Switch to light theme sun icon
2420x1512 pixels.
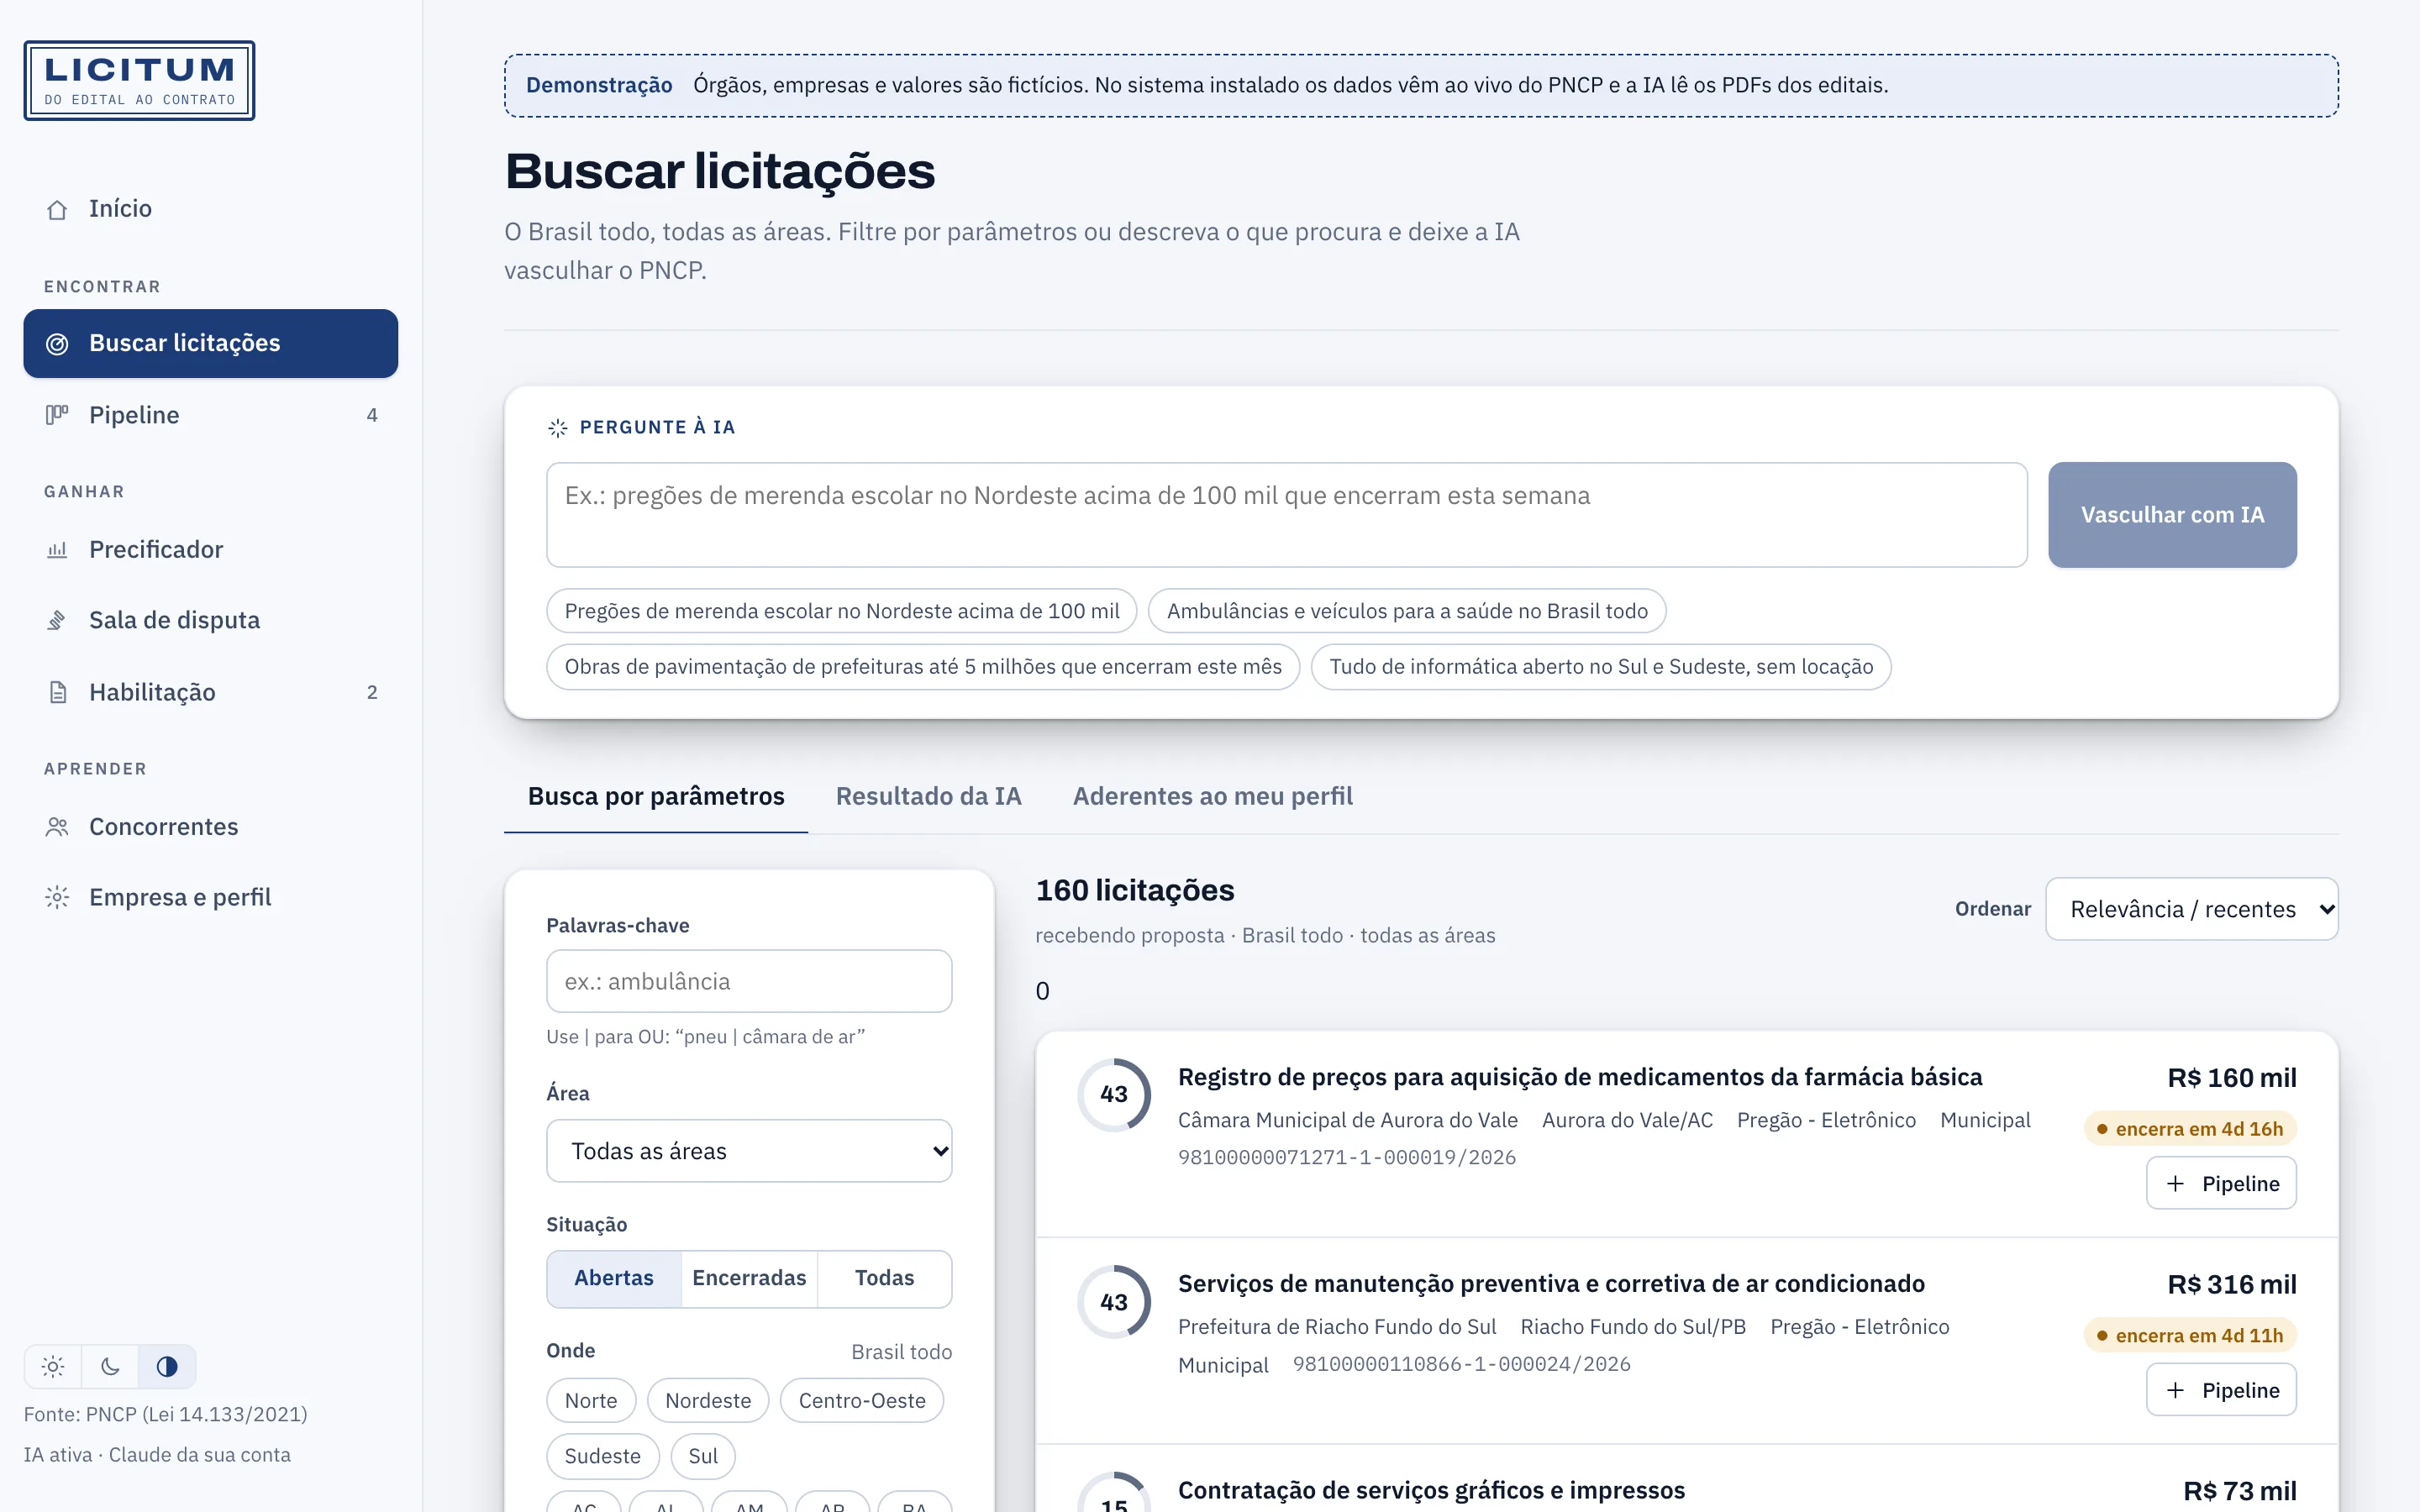click(53, 1366)
